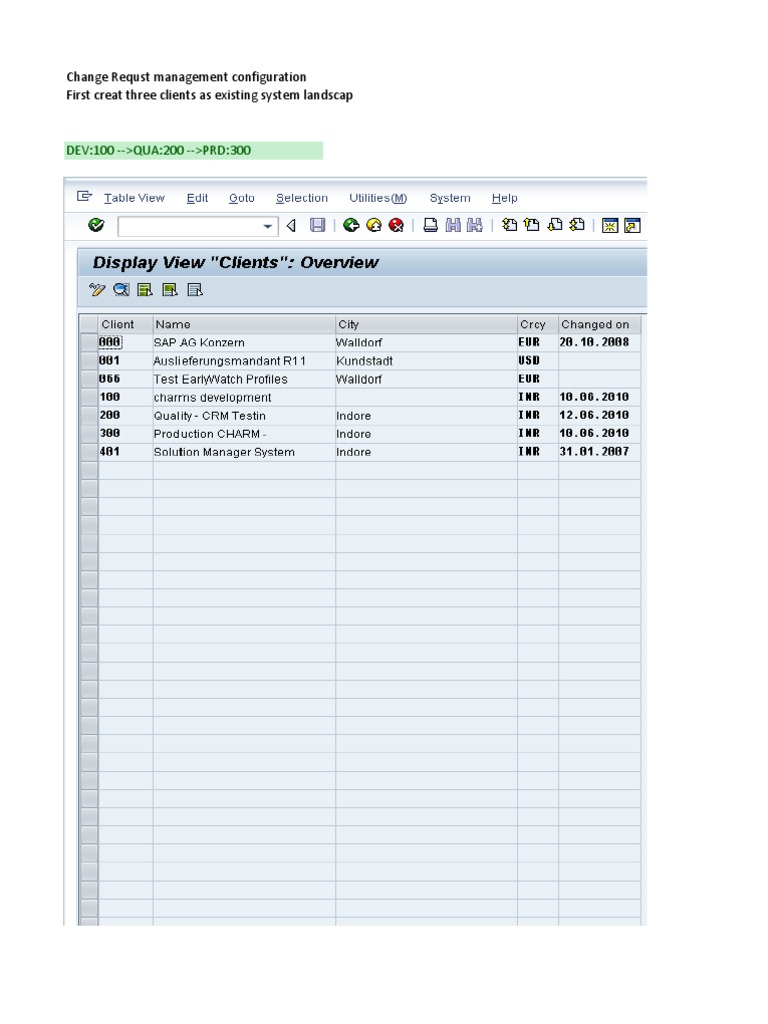Click the Find binoculars icon
768x1024 pixels.
(453, 225)
